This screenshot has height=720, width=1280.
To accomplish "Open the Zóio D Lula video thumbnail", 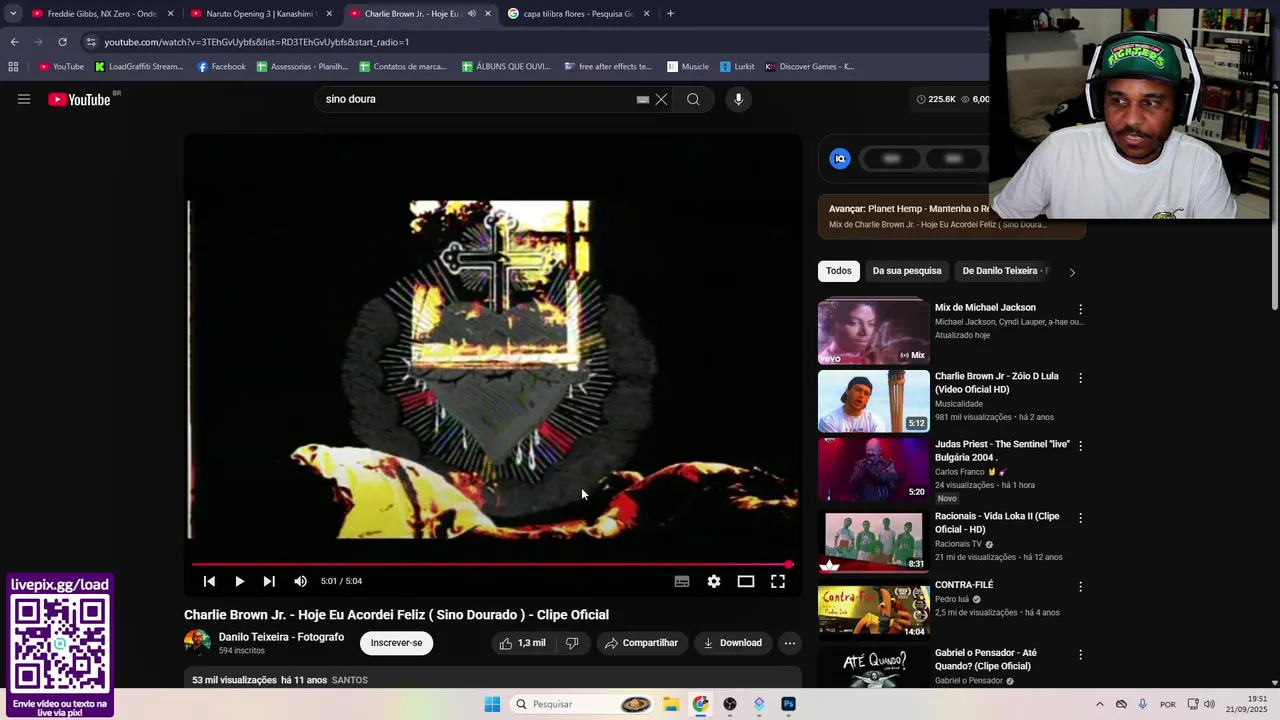I will 874,401.
